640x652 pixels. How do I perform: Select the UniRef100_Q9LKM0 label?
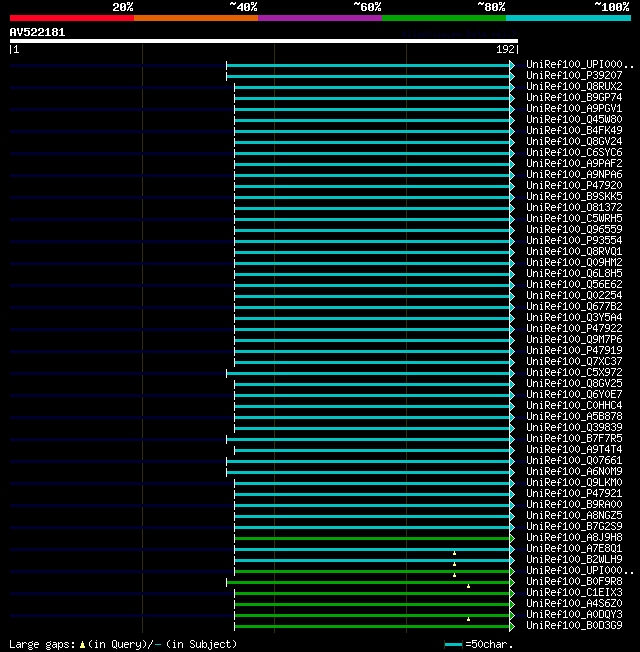point(574,483)
